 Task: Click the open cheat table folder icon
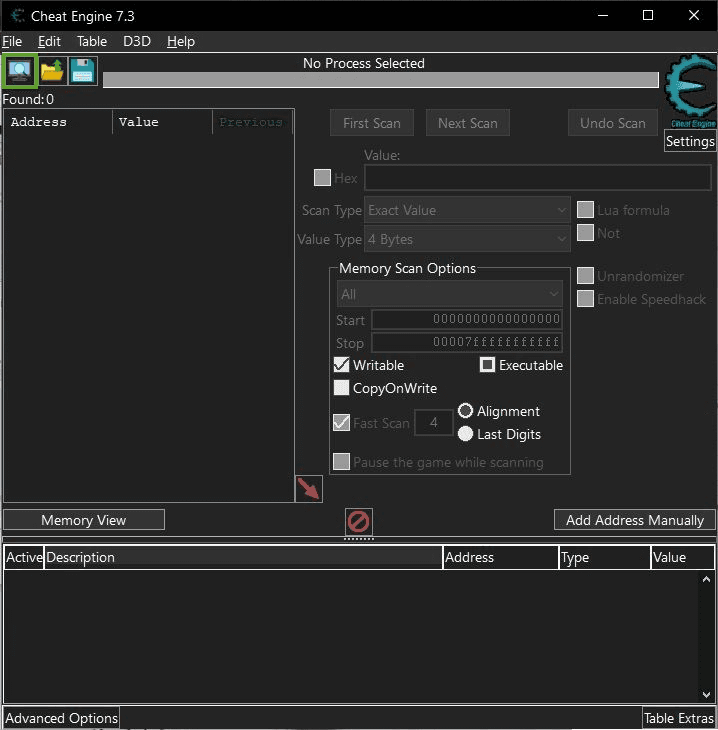click(x=52, y=71)
